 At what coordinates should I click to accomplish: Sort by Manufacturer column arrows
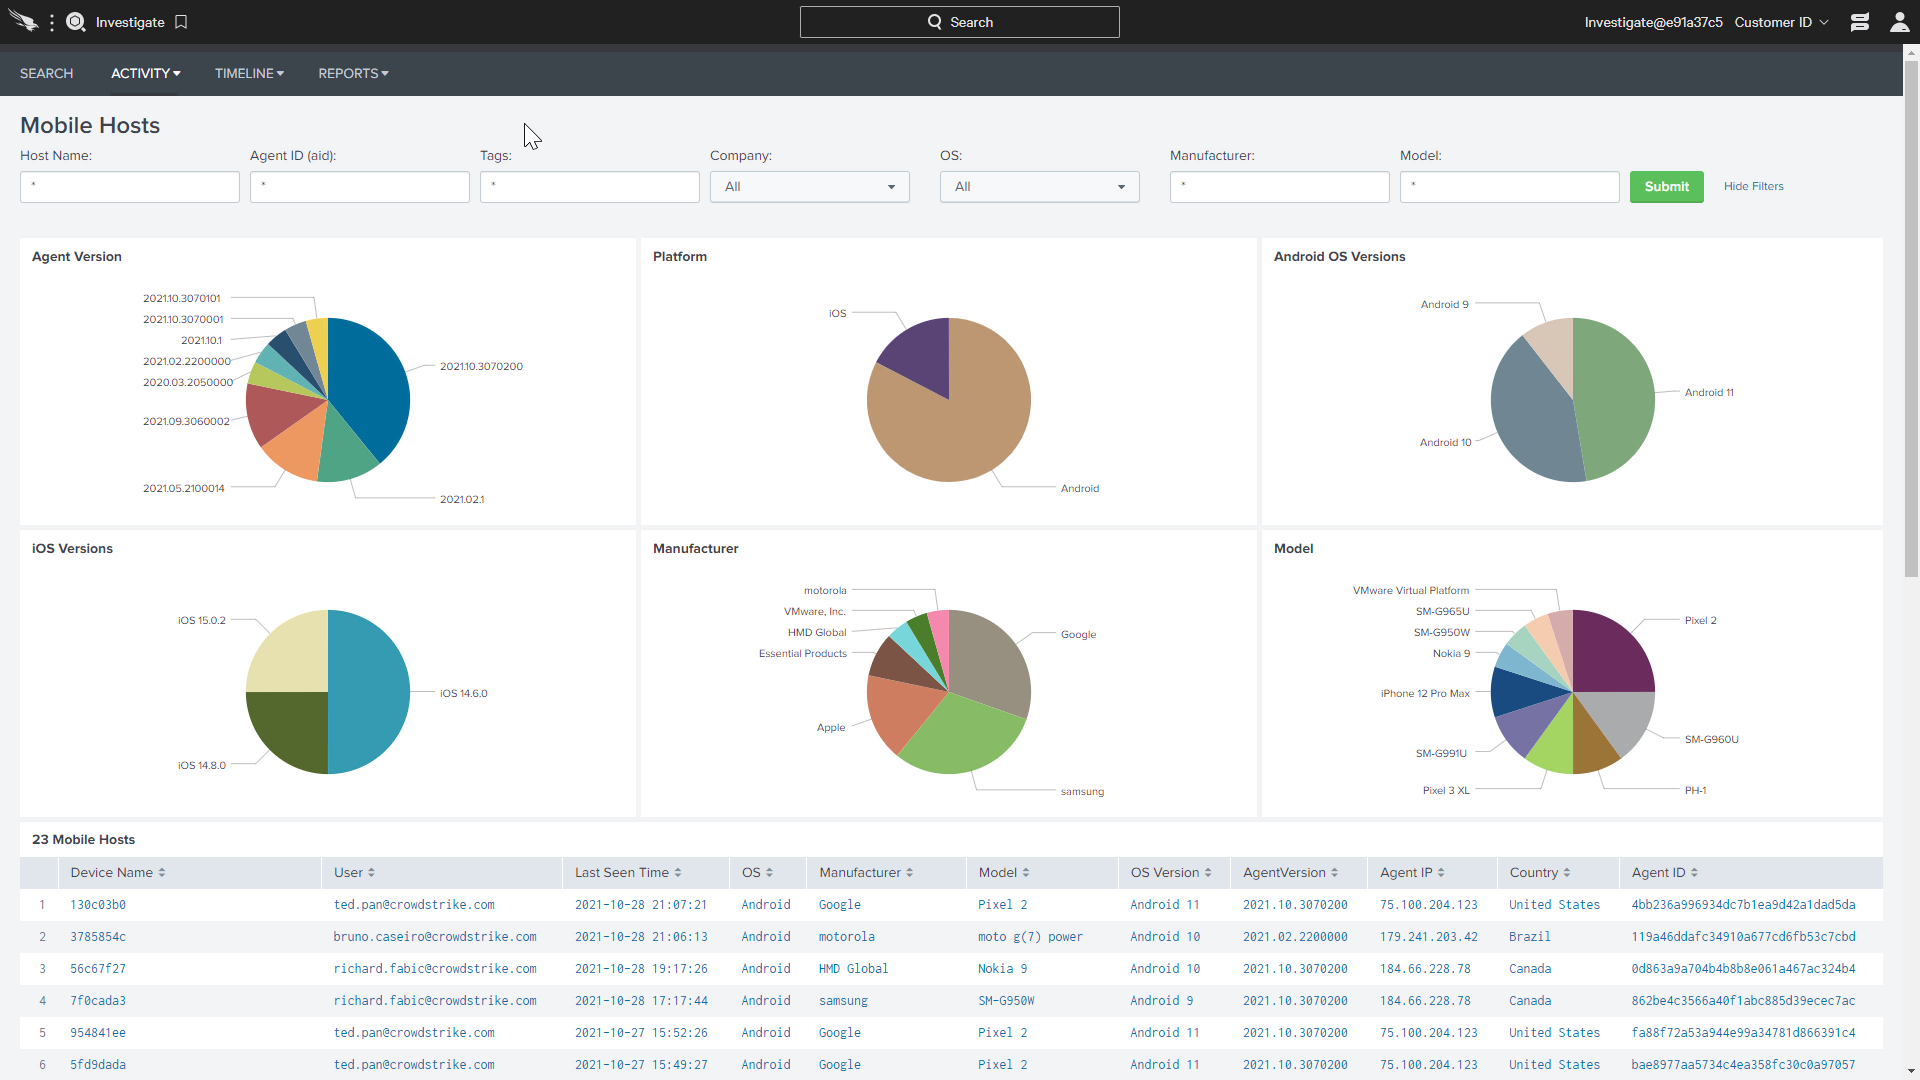(909, 873)
